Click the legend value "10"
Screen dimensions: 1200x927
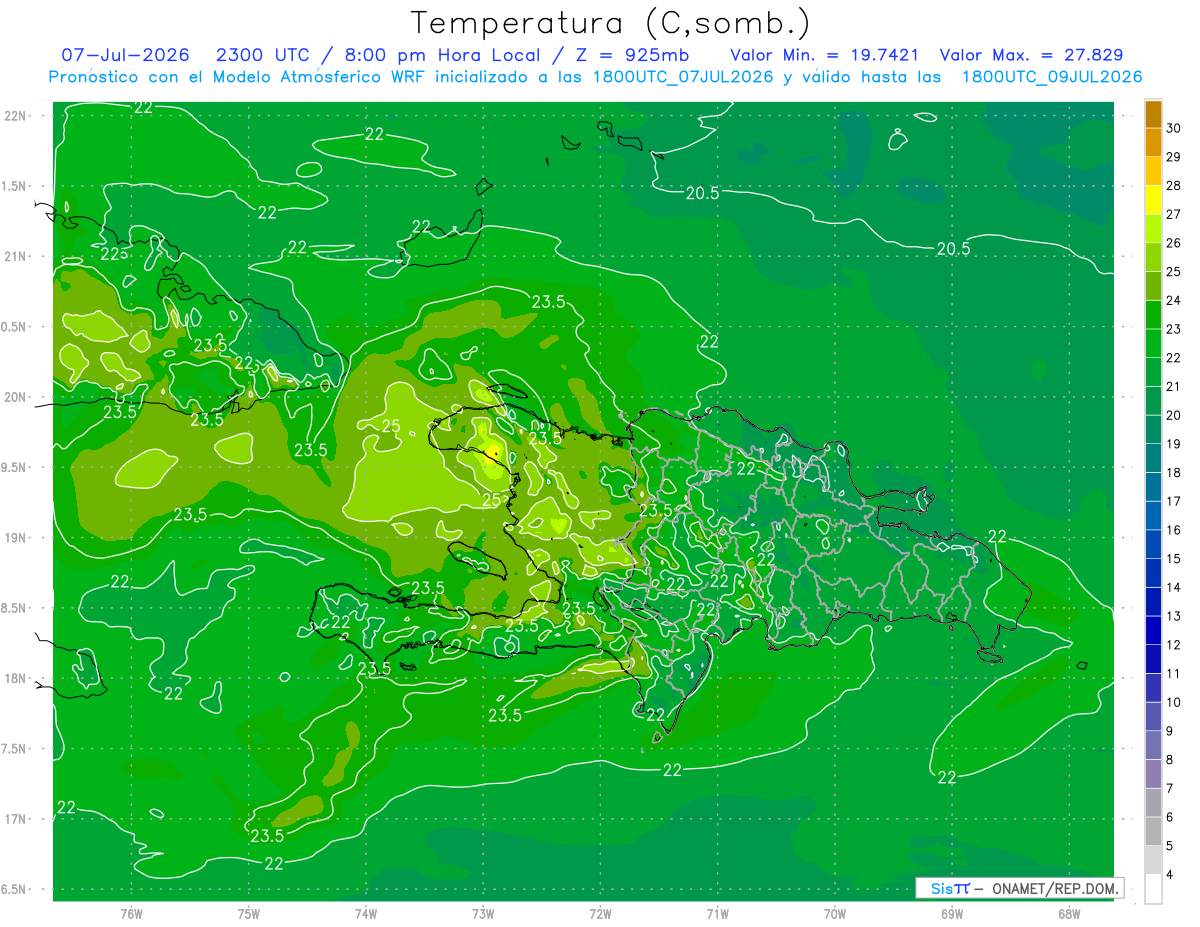point(1174,702)
